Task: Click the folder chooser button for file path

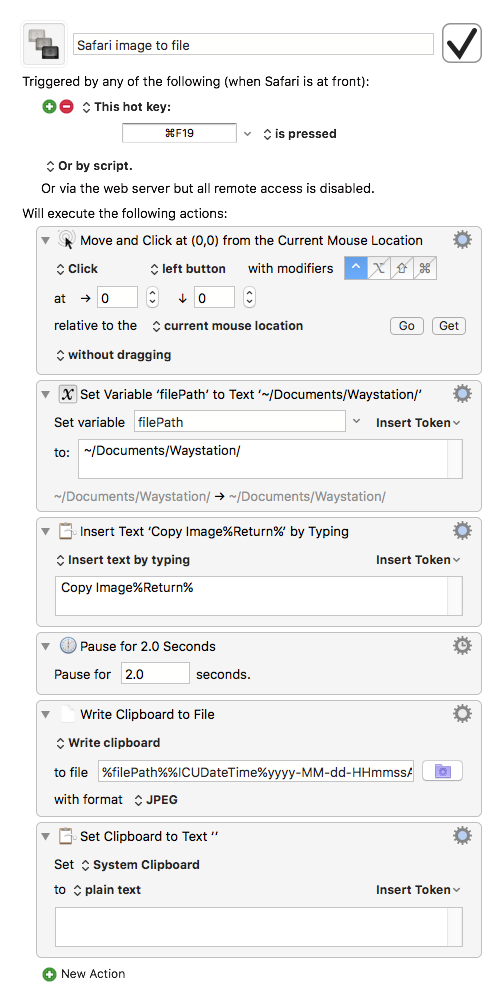Action: pyautogui.click(x=443, y=772)
